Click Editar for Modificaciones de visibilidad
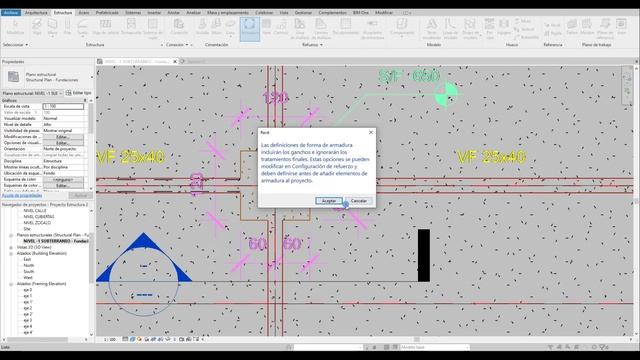Image resolution: width=640 pixels, height=360 pixels. pos(63,137)
